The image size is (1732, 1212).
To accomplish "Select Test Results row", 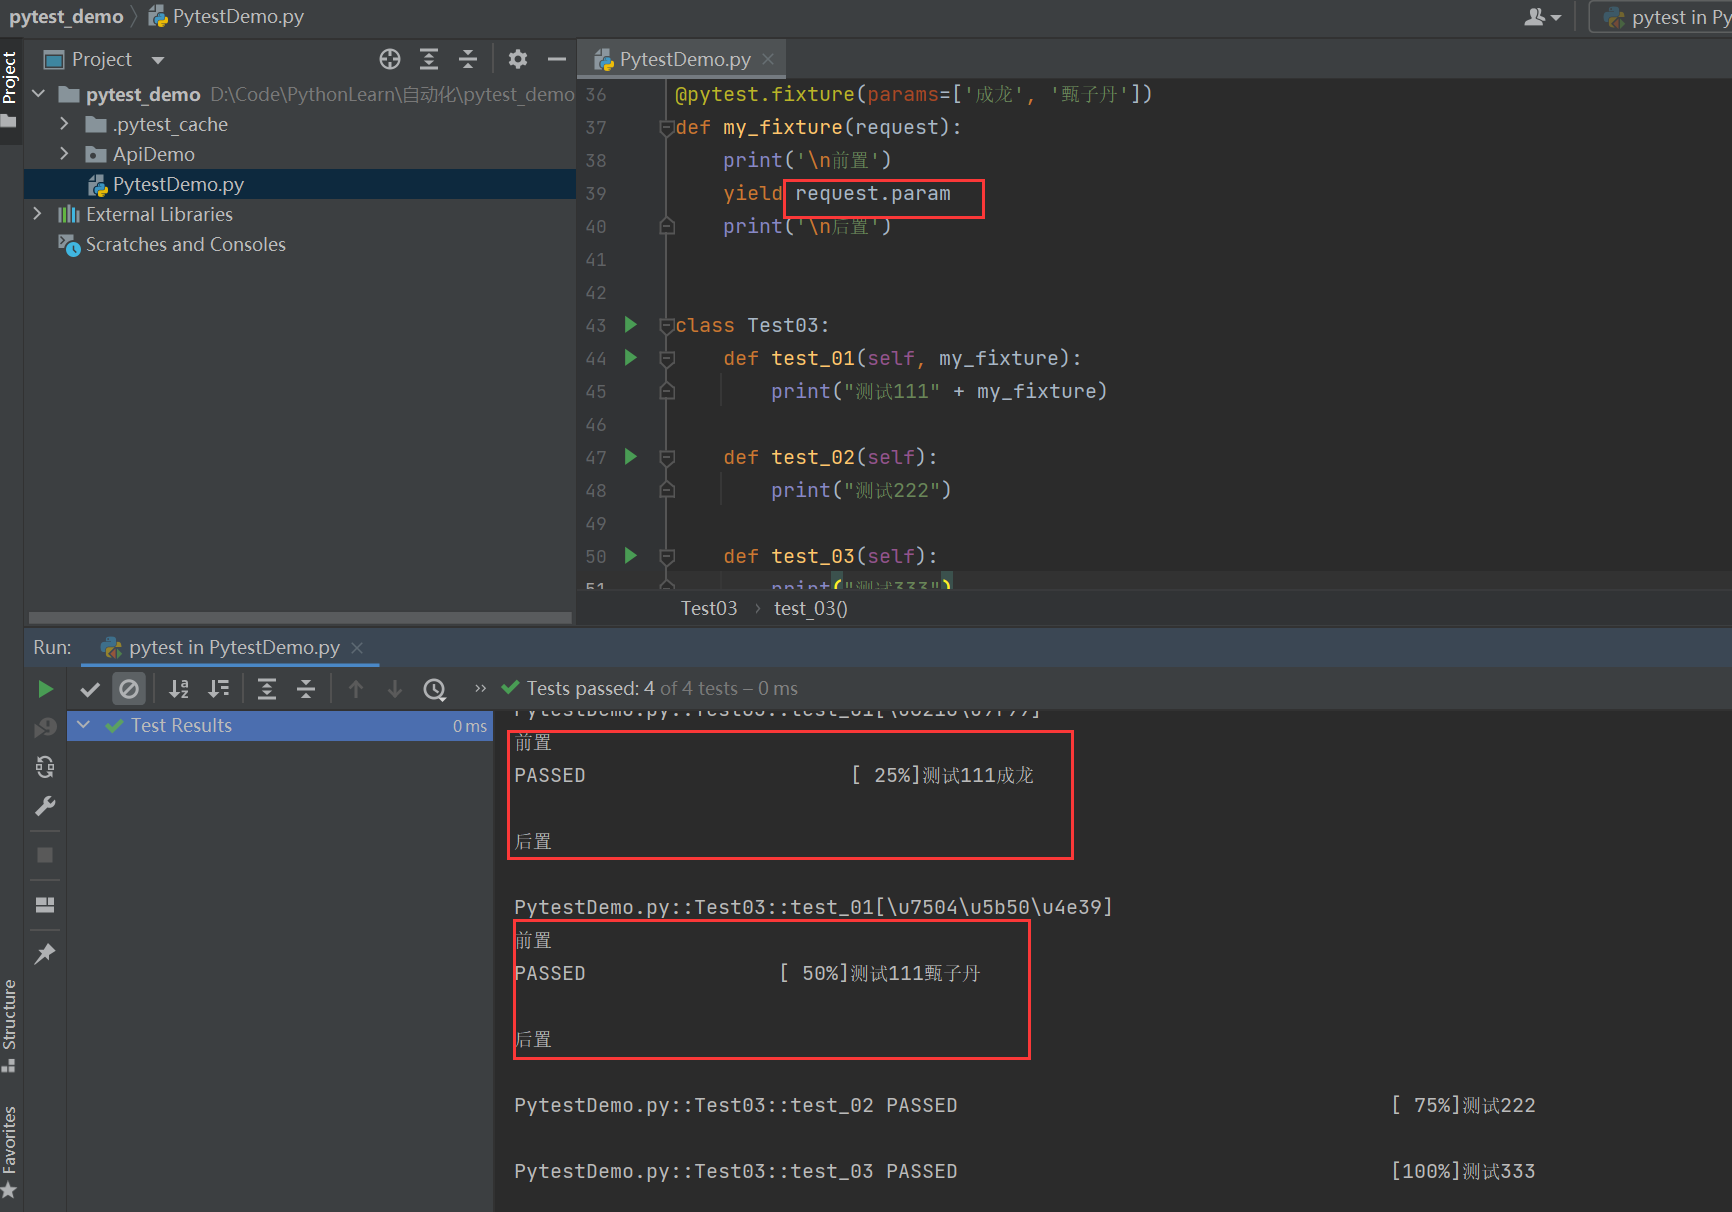I will click(x=280, y=726).
